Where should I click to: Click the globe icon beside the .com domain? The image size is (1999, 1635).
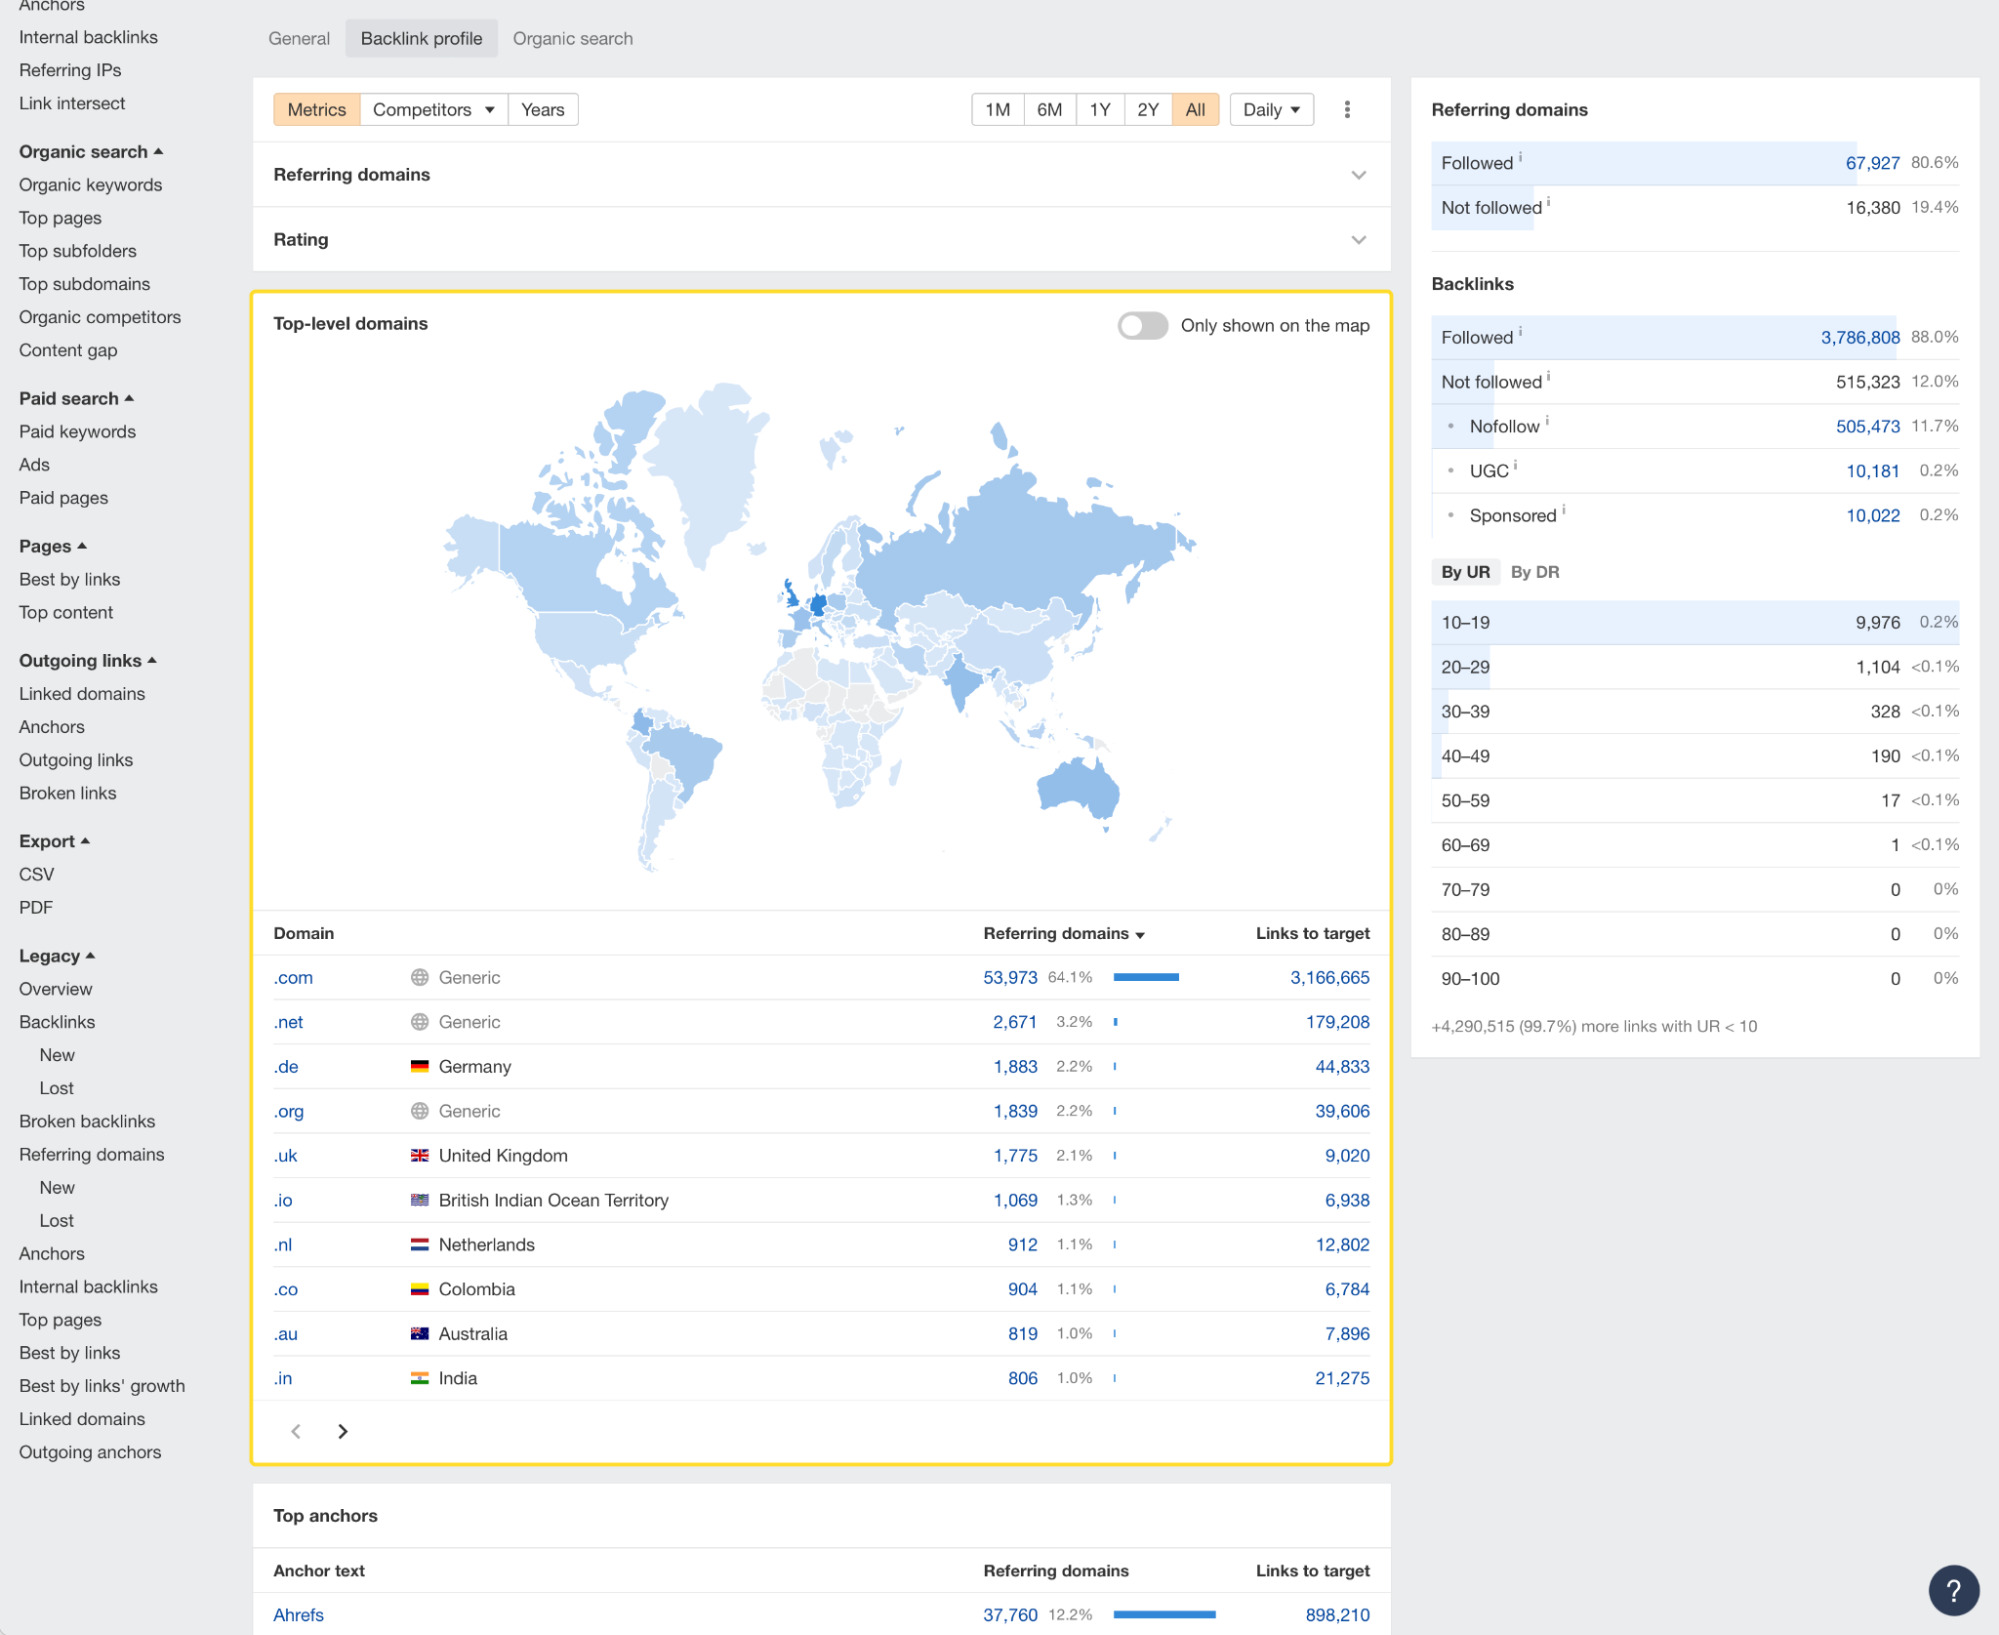419,977
